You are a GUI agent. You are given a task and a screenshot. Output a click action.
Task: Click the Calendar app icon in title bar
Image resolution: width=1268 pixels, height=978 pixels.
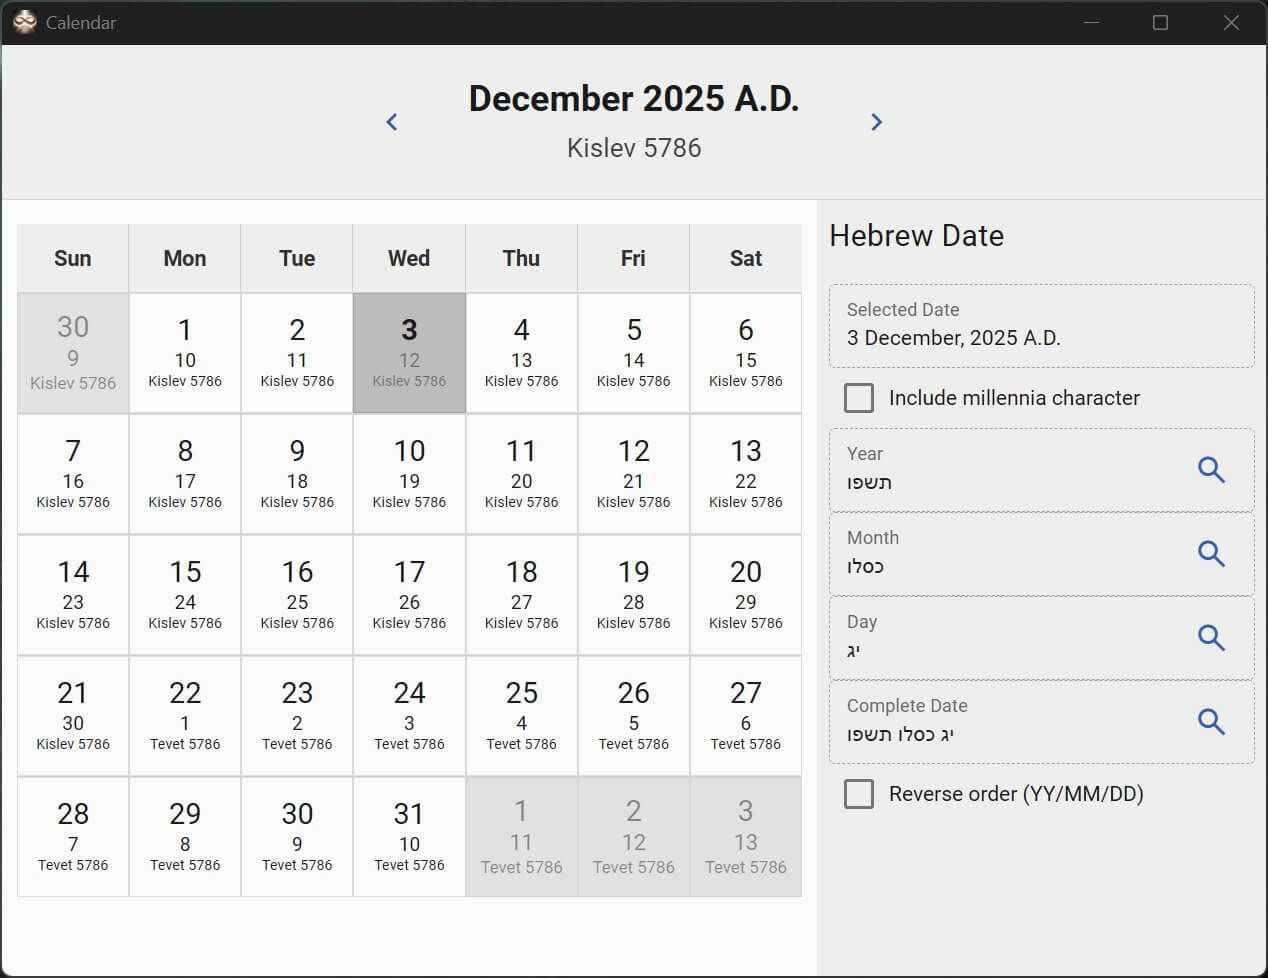click(24, 22)
